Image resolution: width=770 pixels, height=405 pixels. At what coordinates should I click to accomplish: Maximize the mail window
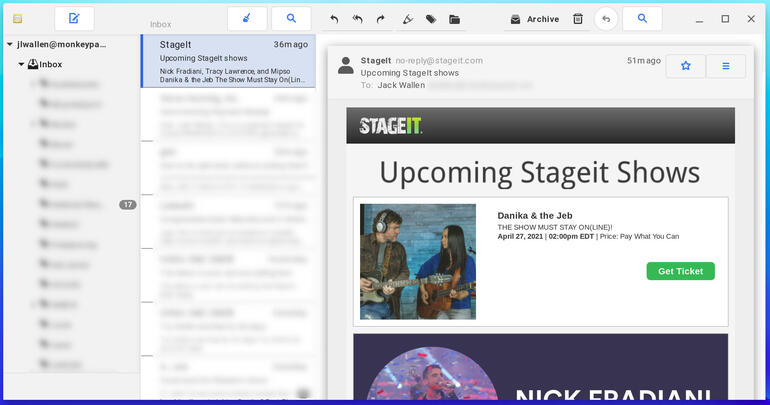pyautogui.click(x=725, y=19)
